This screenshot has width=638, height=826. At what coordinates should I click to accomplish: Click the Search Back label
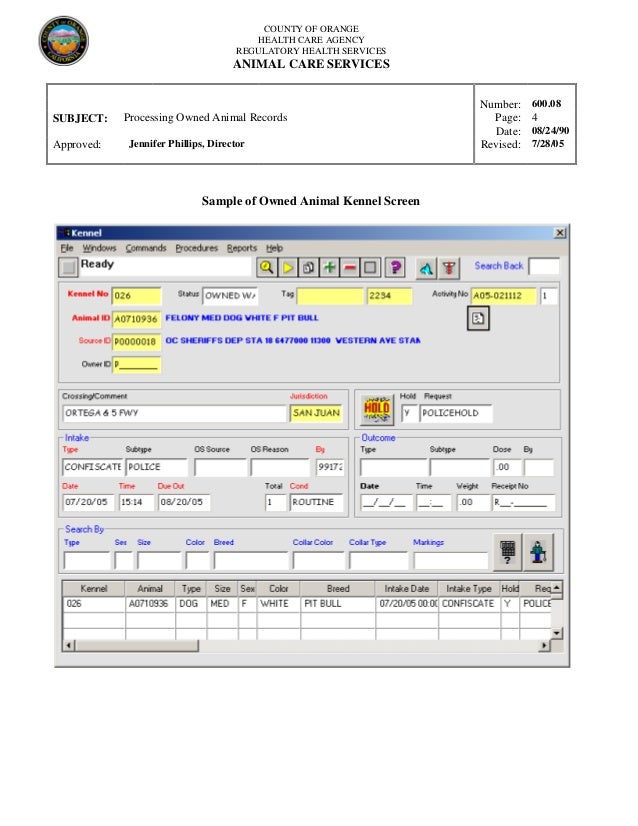pos(498,266)
